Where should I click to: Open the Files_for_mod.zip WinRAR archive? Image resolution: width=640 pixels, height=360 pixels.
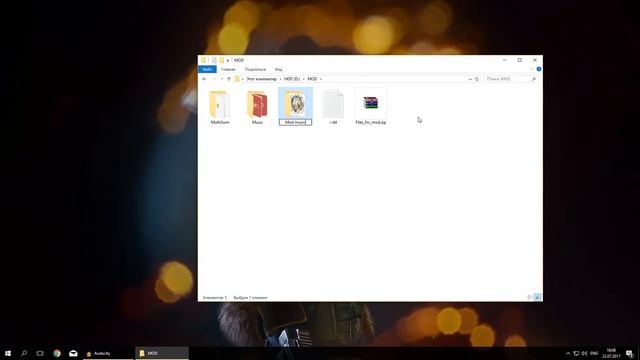tap(371, 107)
